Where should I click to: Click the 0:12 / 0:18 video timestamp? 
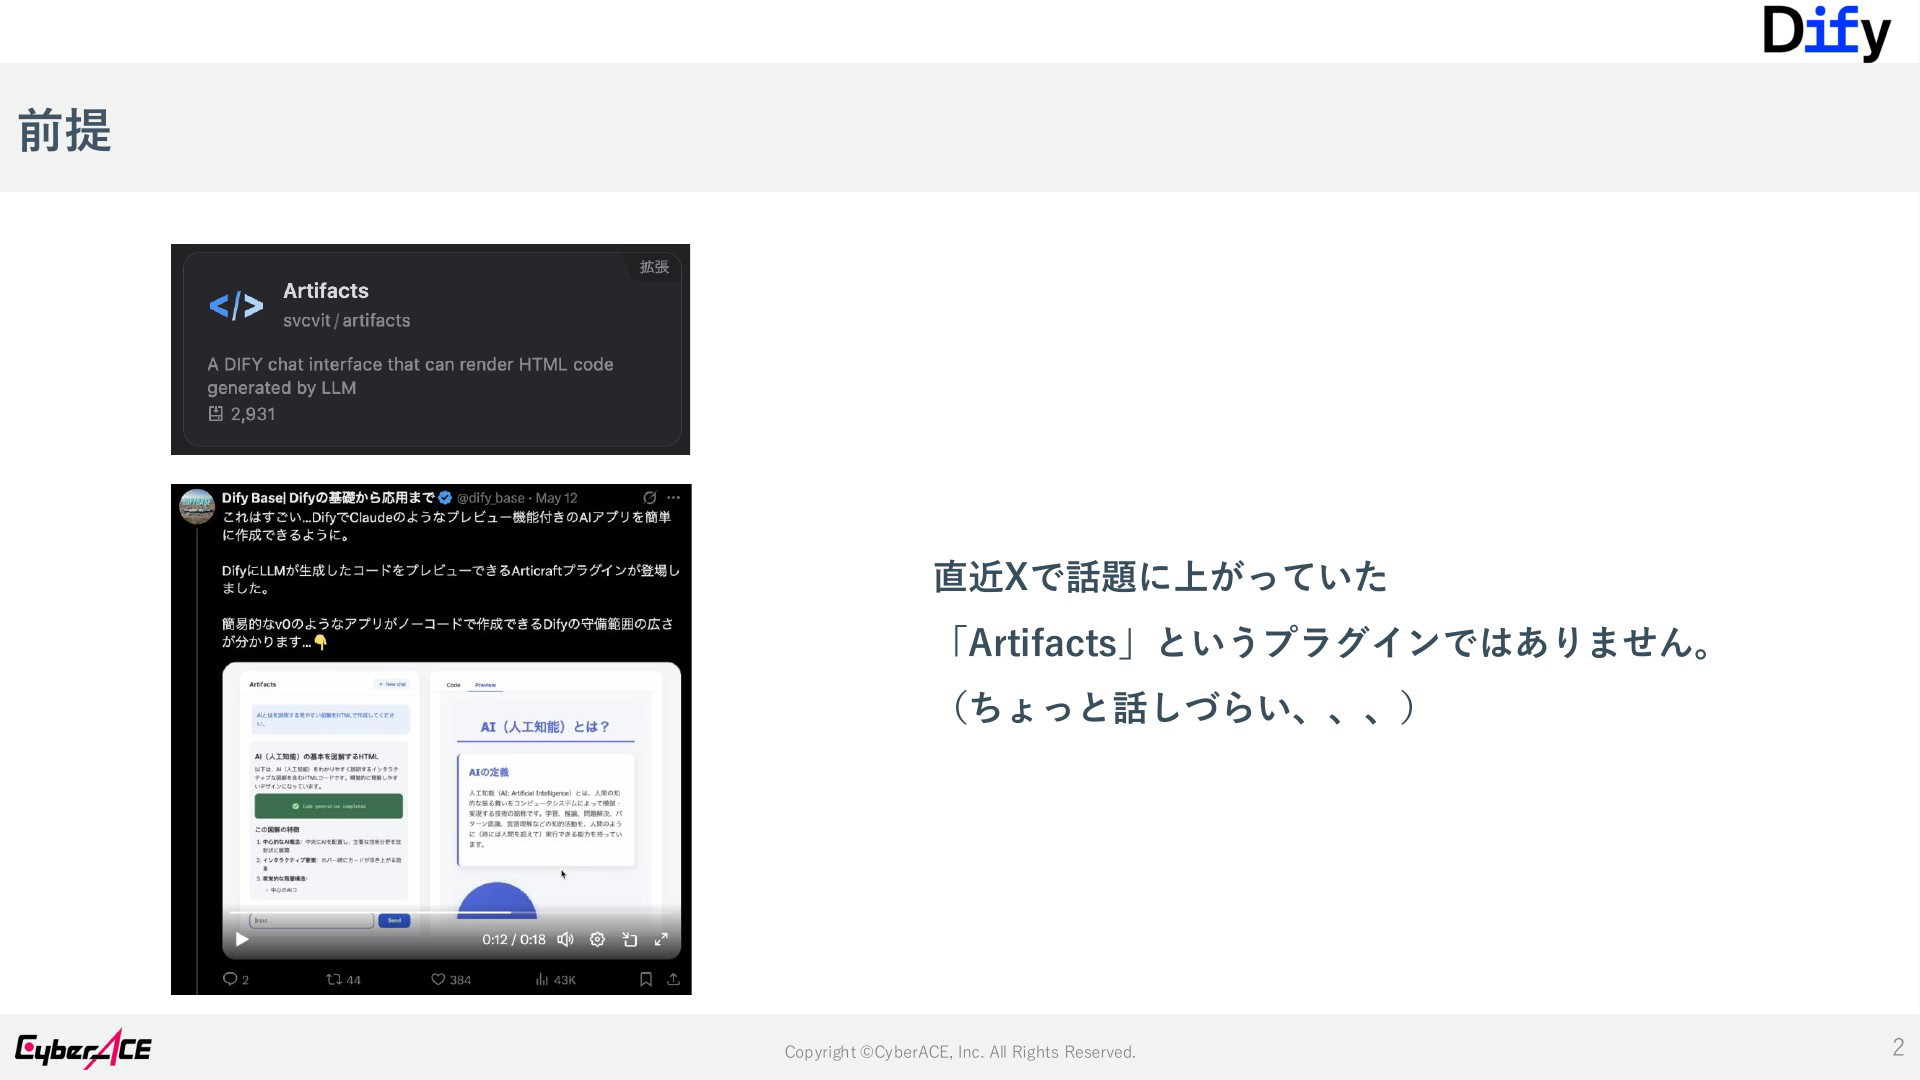pos(514,940)
